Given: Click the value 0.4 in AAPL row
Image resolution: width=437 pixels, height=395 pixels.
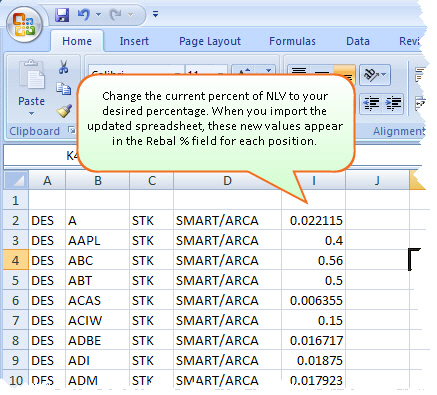Looking at the screenshot, I should click(313, 240).
